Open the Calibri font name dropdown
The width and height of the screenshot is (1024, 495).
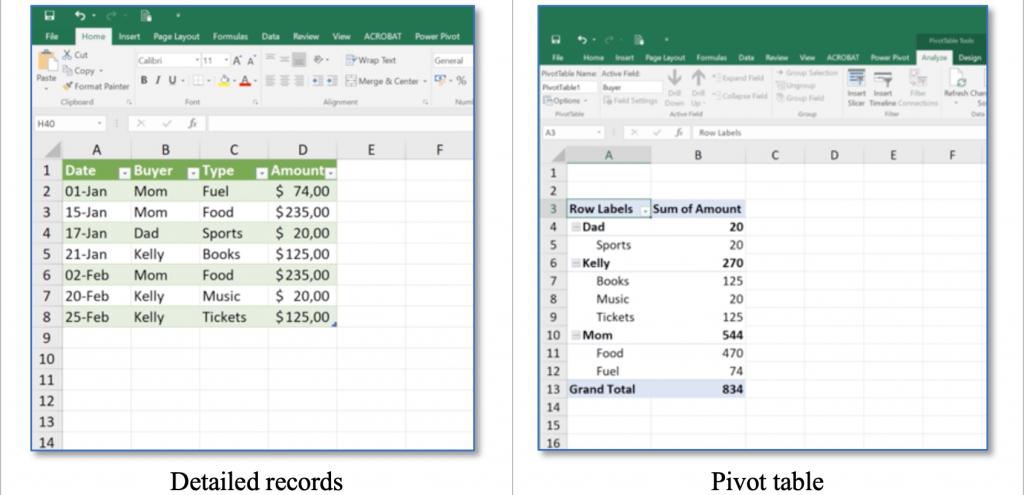click(197, 60)
